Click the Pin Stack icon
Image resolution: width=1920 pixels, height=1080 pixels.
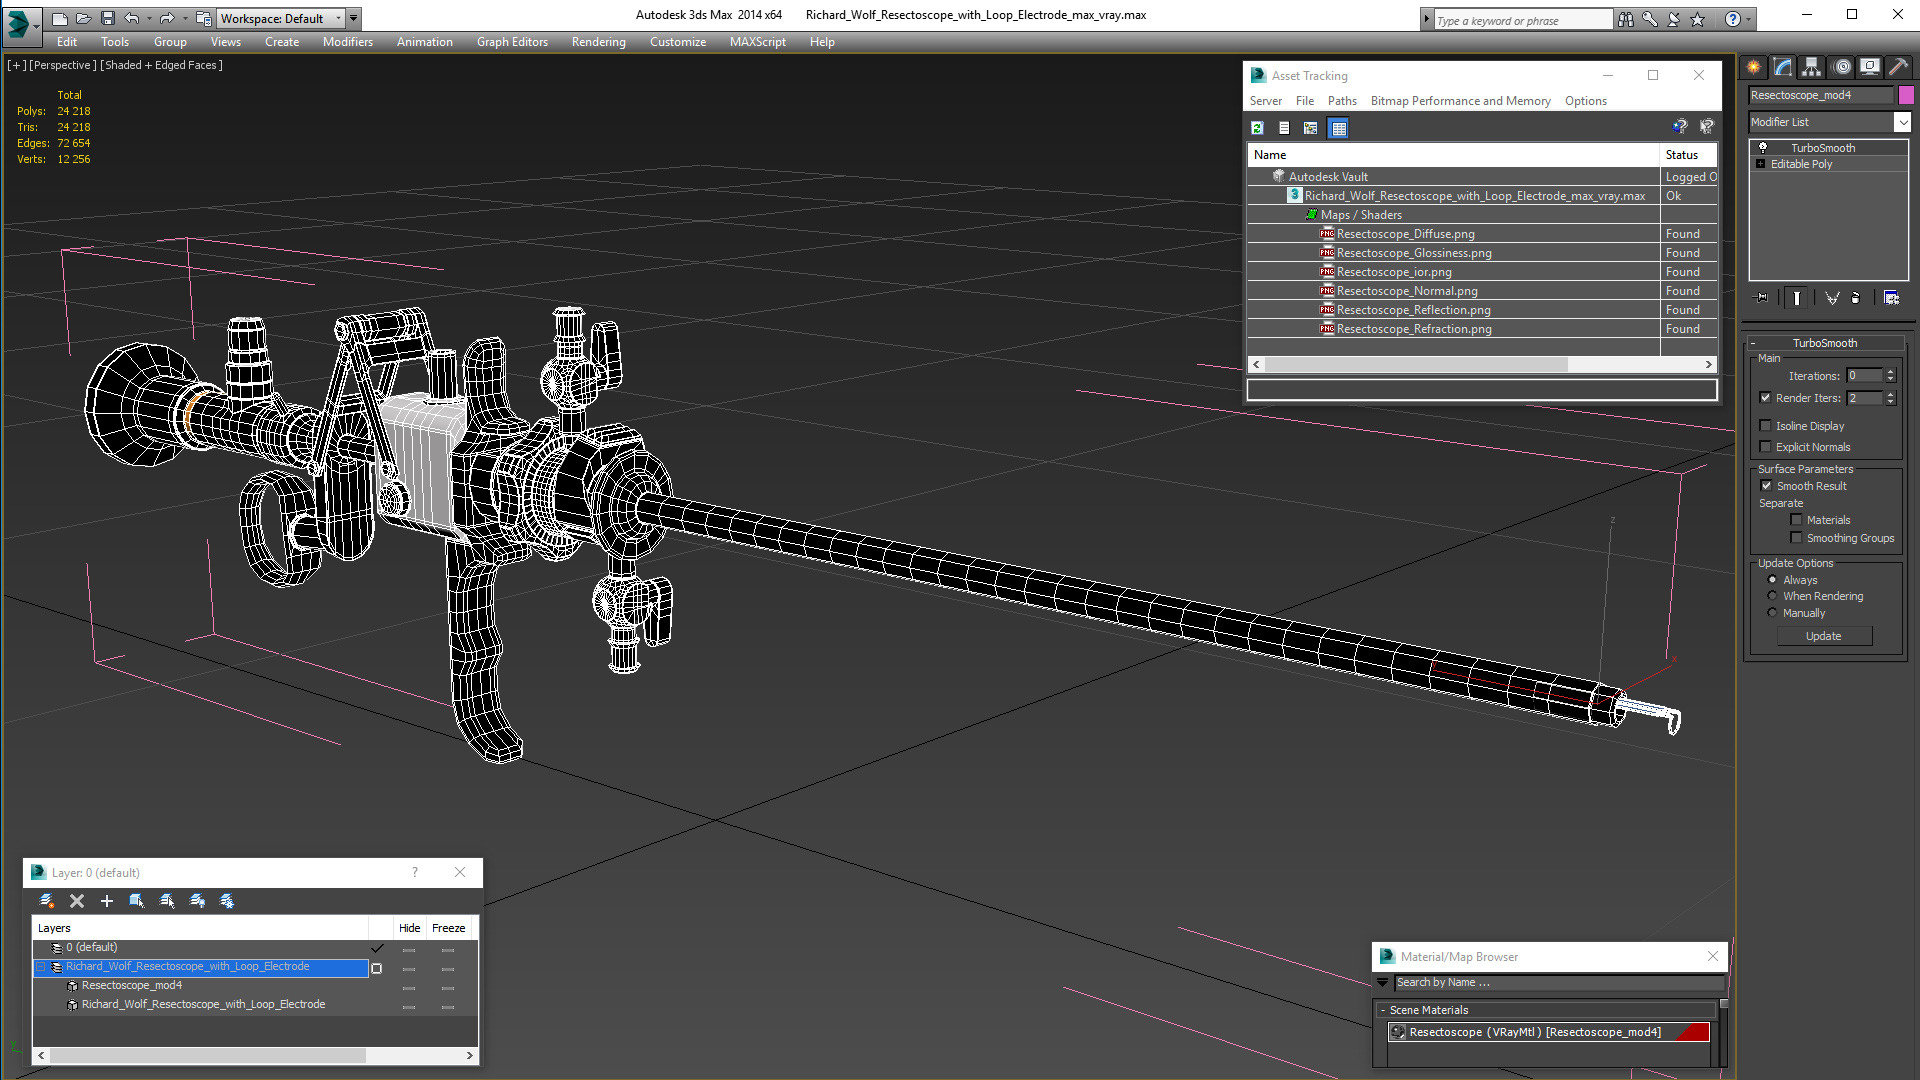(x=1762, y=298)
